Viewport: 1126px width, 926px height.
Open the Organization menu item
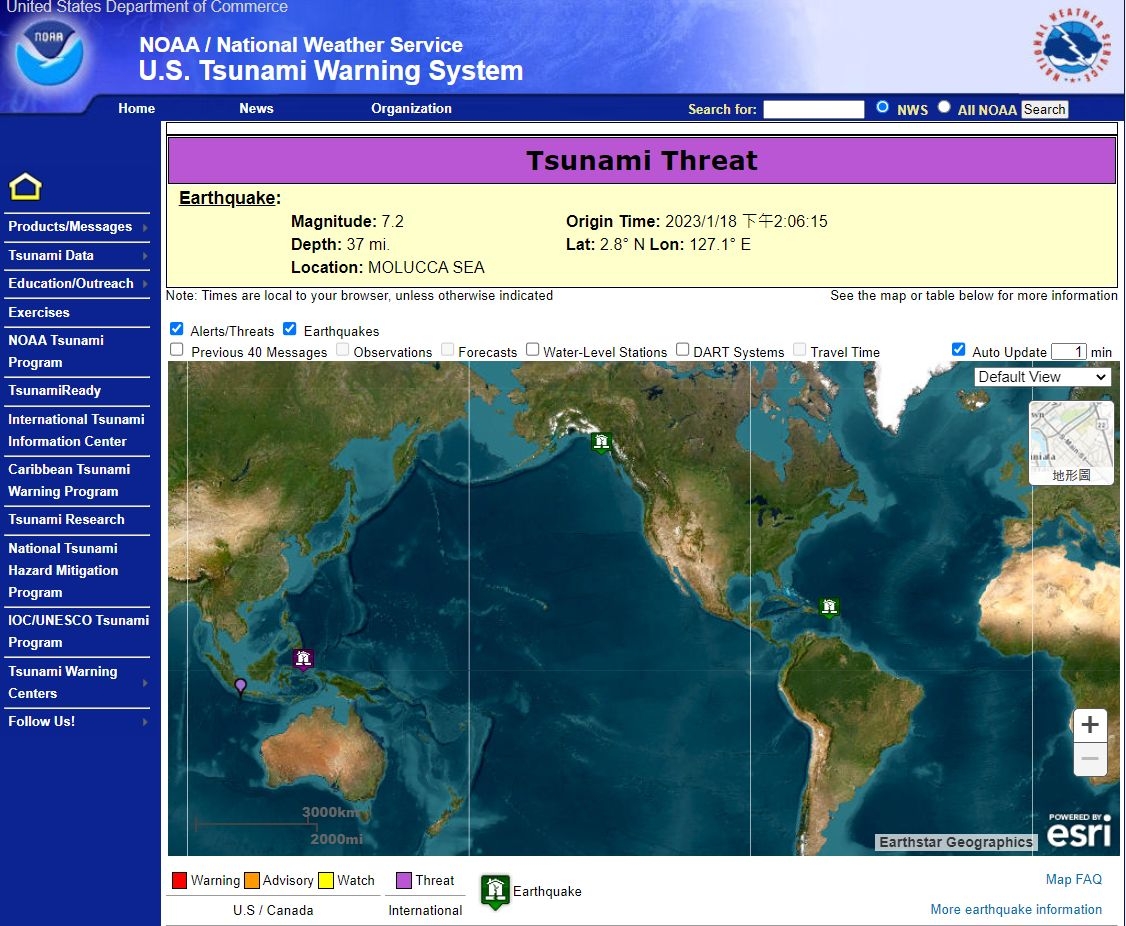[411, 108]
